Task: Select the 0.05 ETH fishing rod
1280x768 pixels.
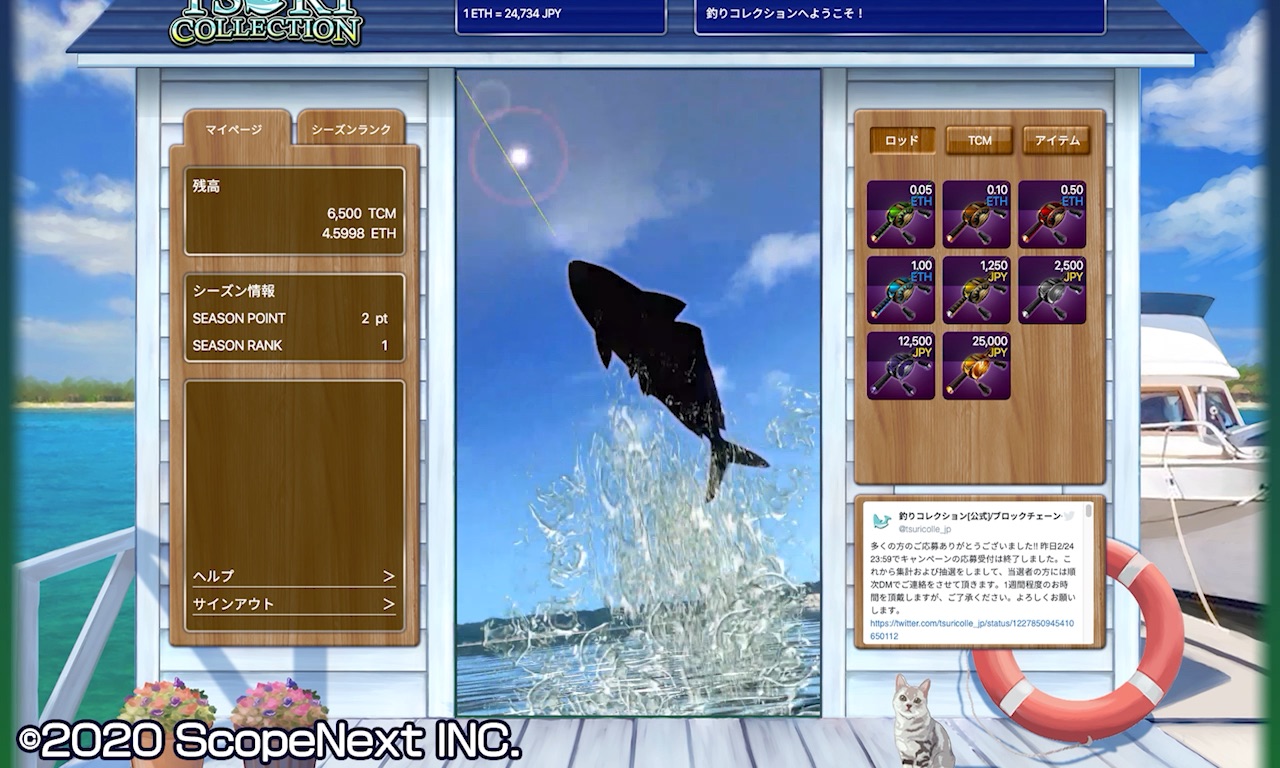Action: tap(901, 214)
